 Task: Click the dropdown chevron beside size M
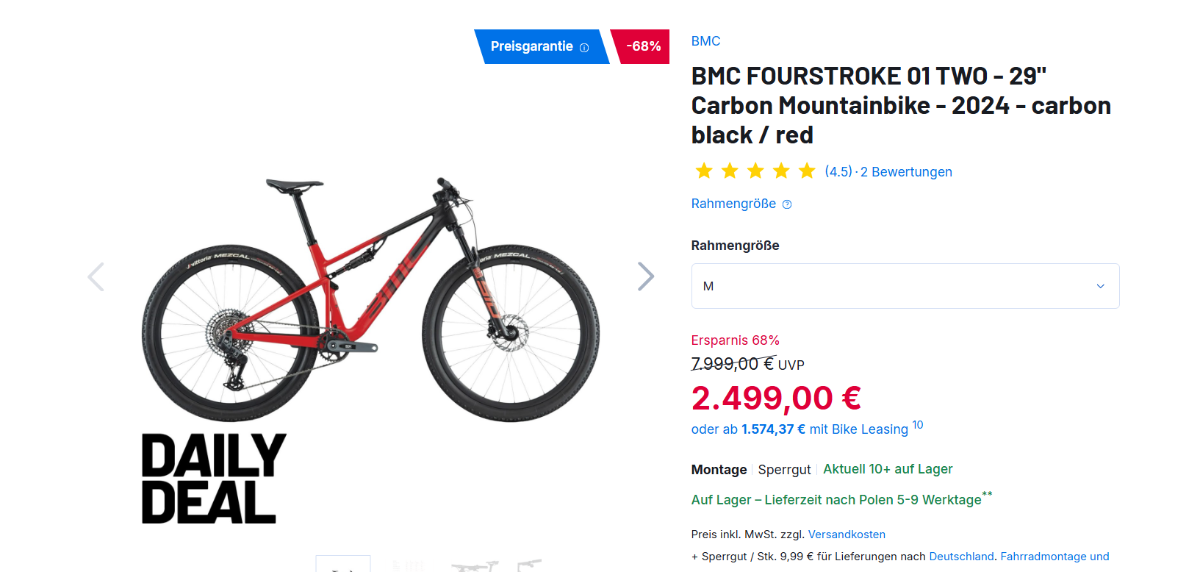[x=1100, y=286]
